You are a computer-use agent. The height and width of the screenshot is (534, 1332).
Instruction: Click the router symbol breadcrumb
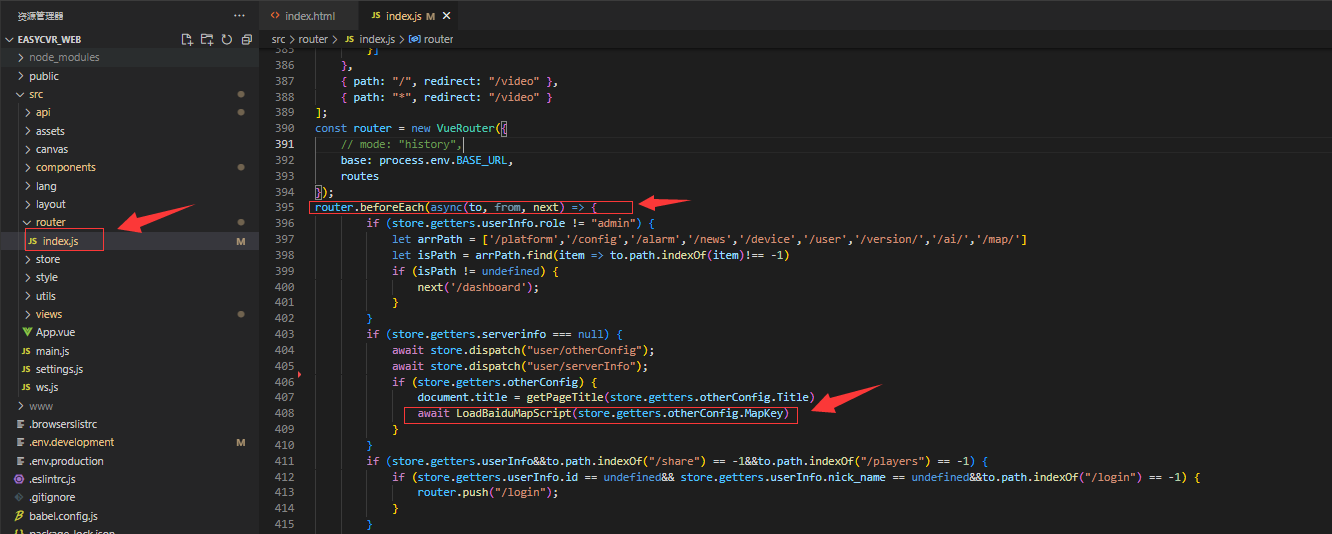(x=438, y=39)
